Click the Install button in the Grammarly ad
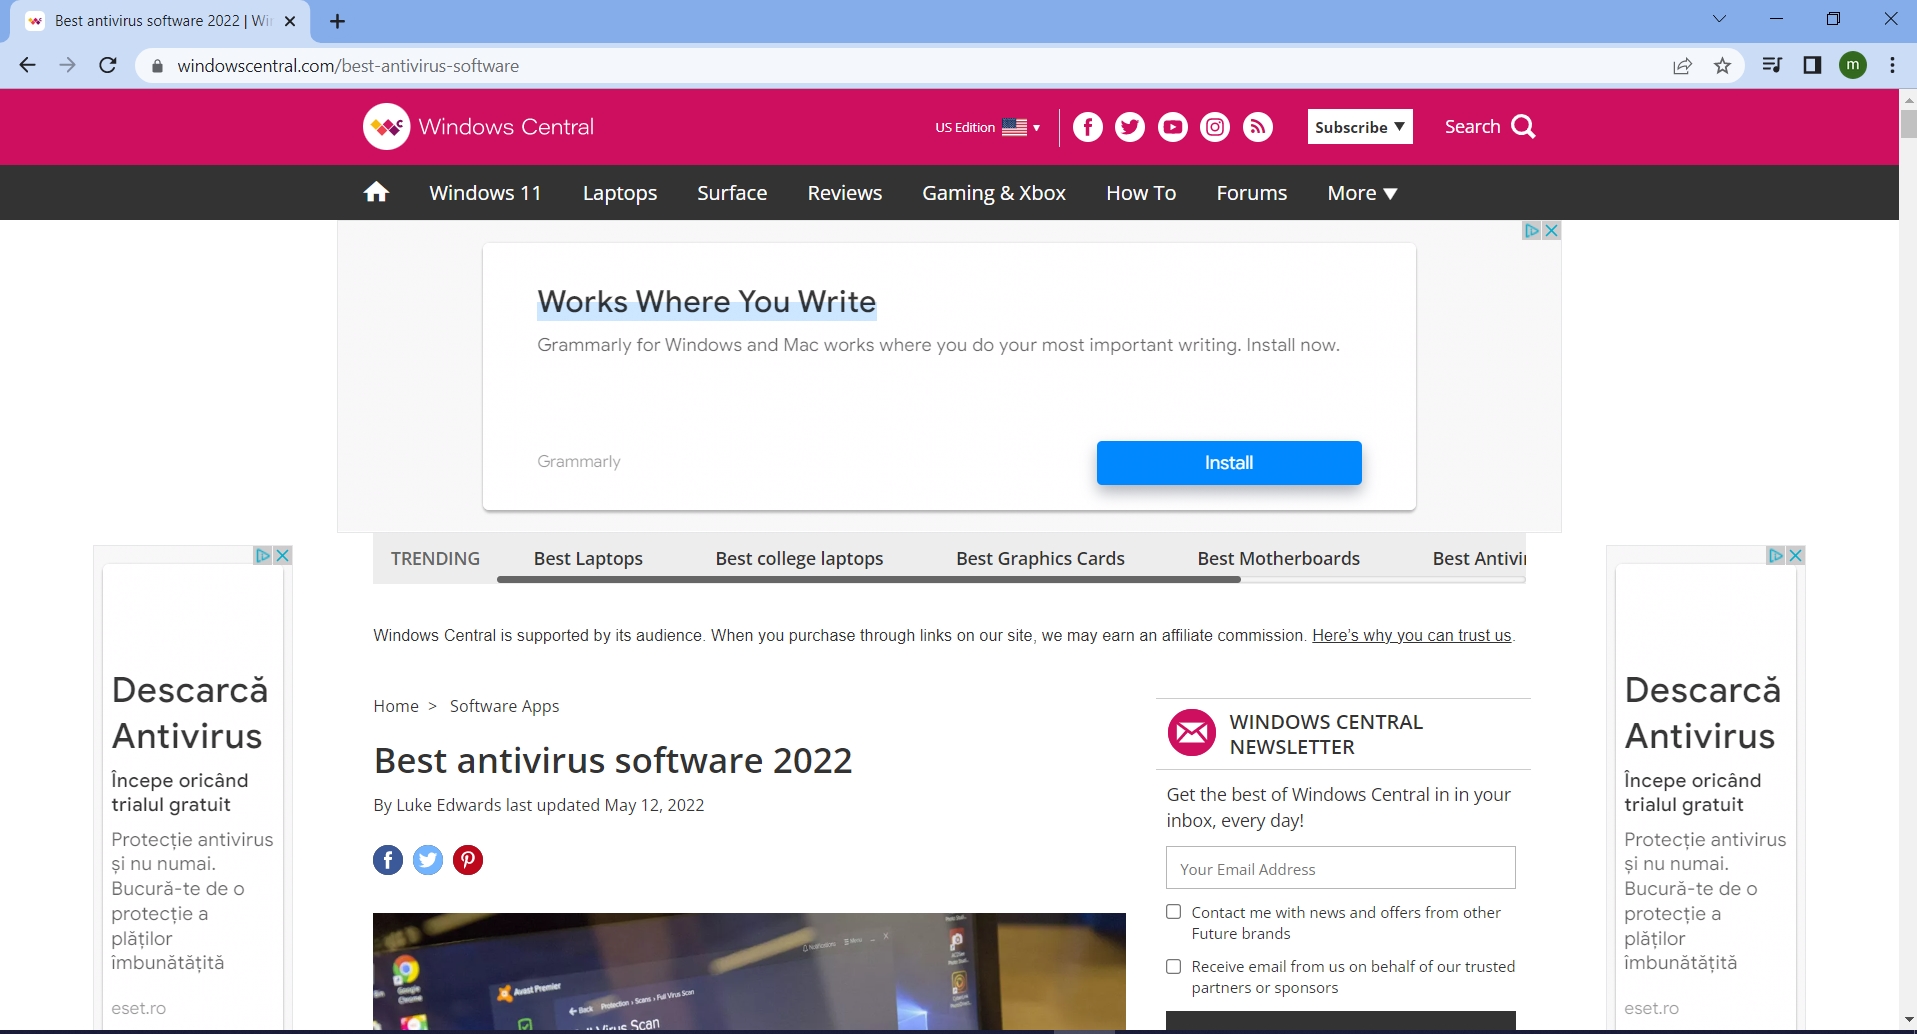This screenshot has width=1917, height=1034. [1228, 462]
